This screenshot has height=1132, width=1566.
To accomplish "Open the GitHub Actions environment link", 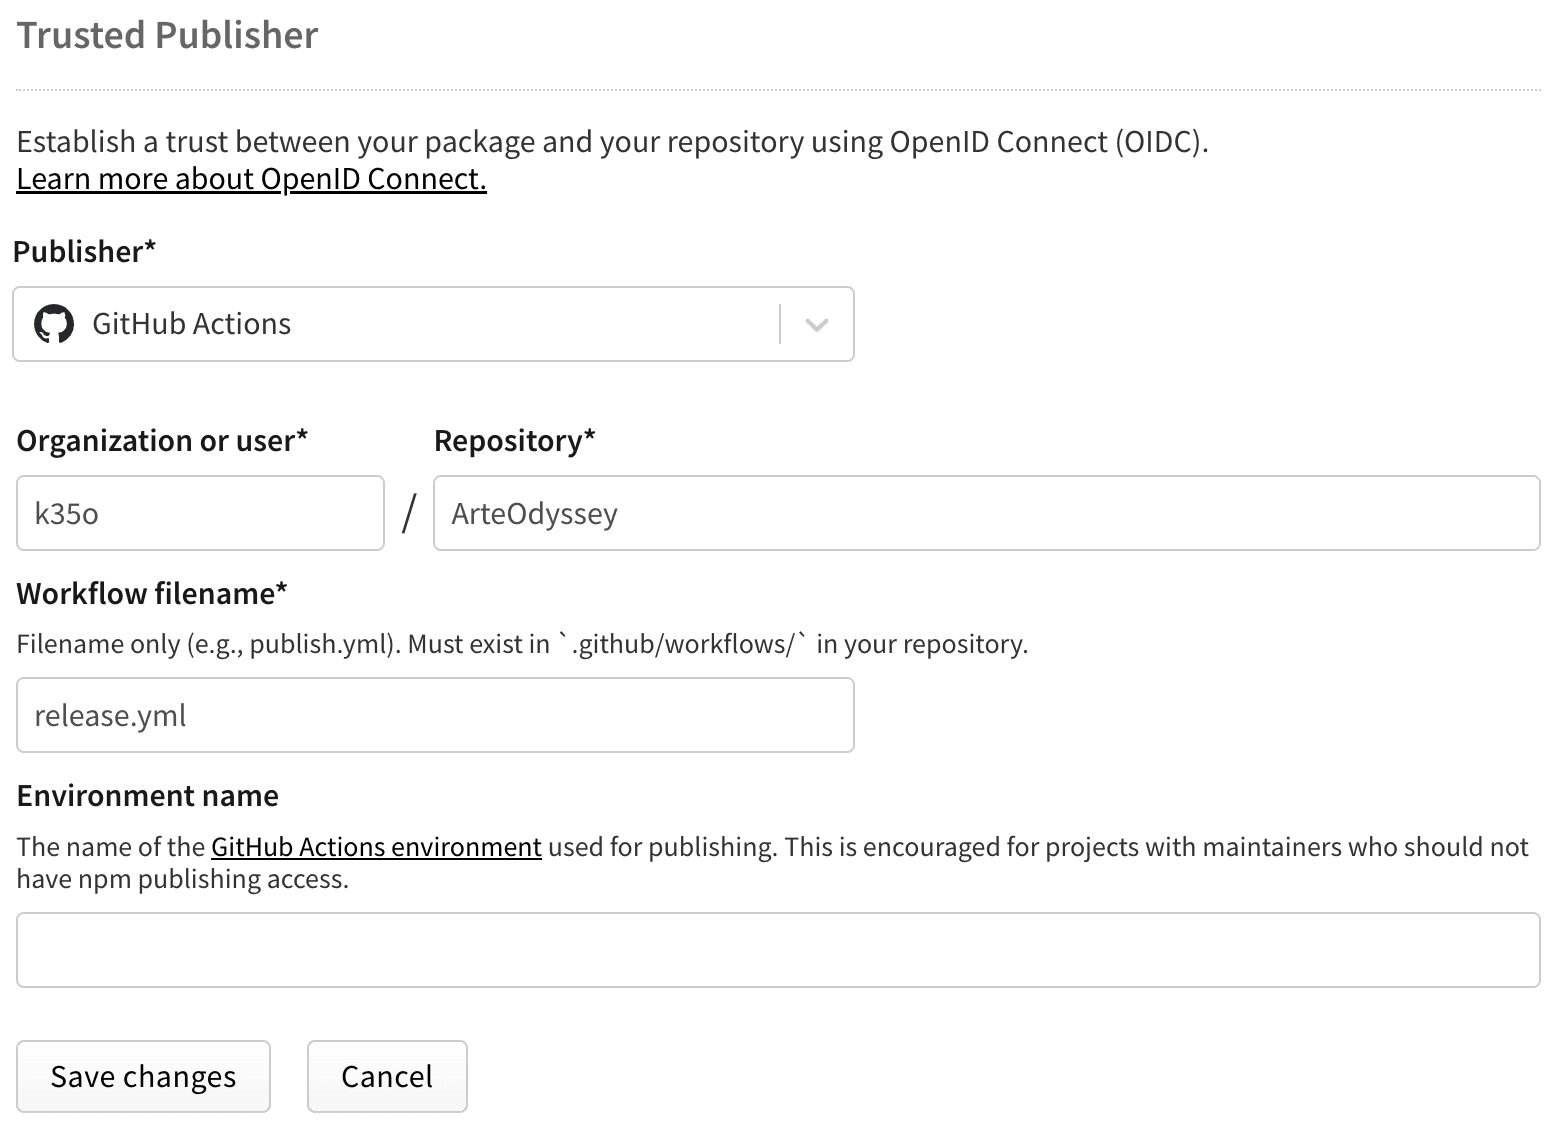I will (376, 847).
